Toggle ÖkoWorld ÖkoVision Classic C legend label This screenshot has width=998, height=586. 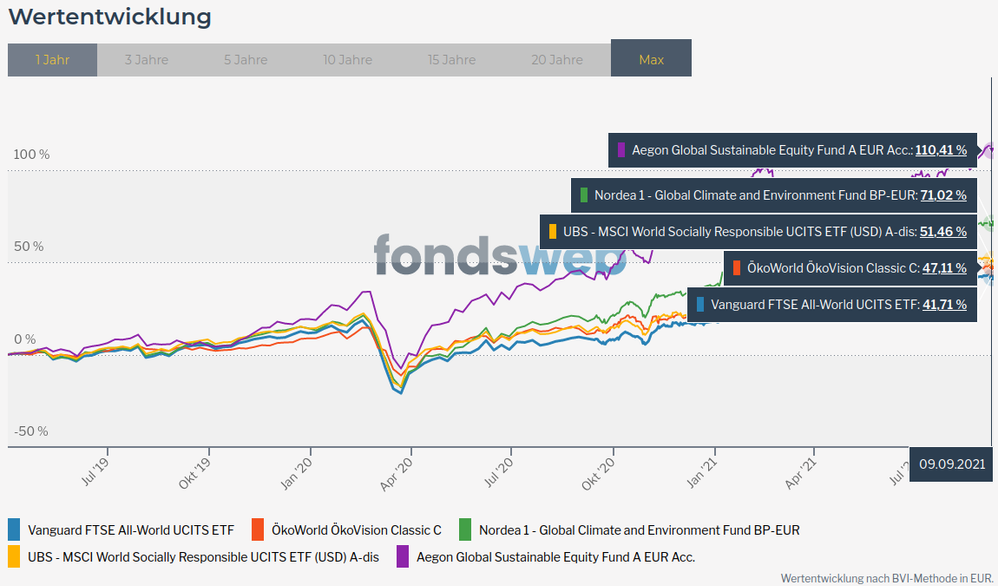356,530
